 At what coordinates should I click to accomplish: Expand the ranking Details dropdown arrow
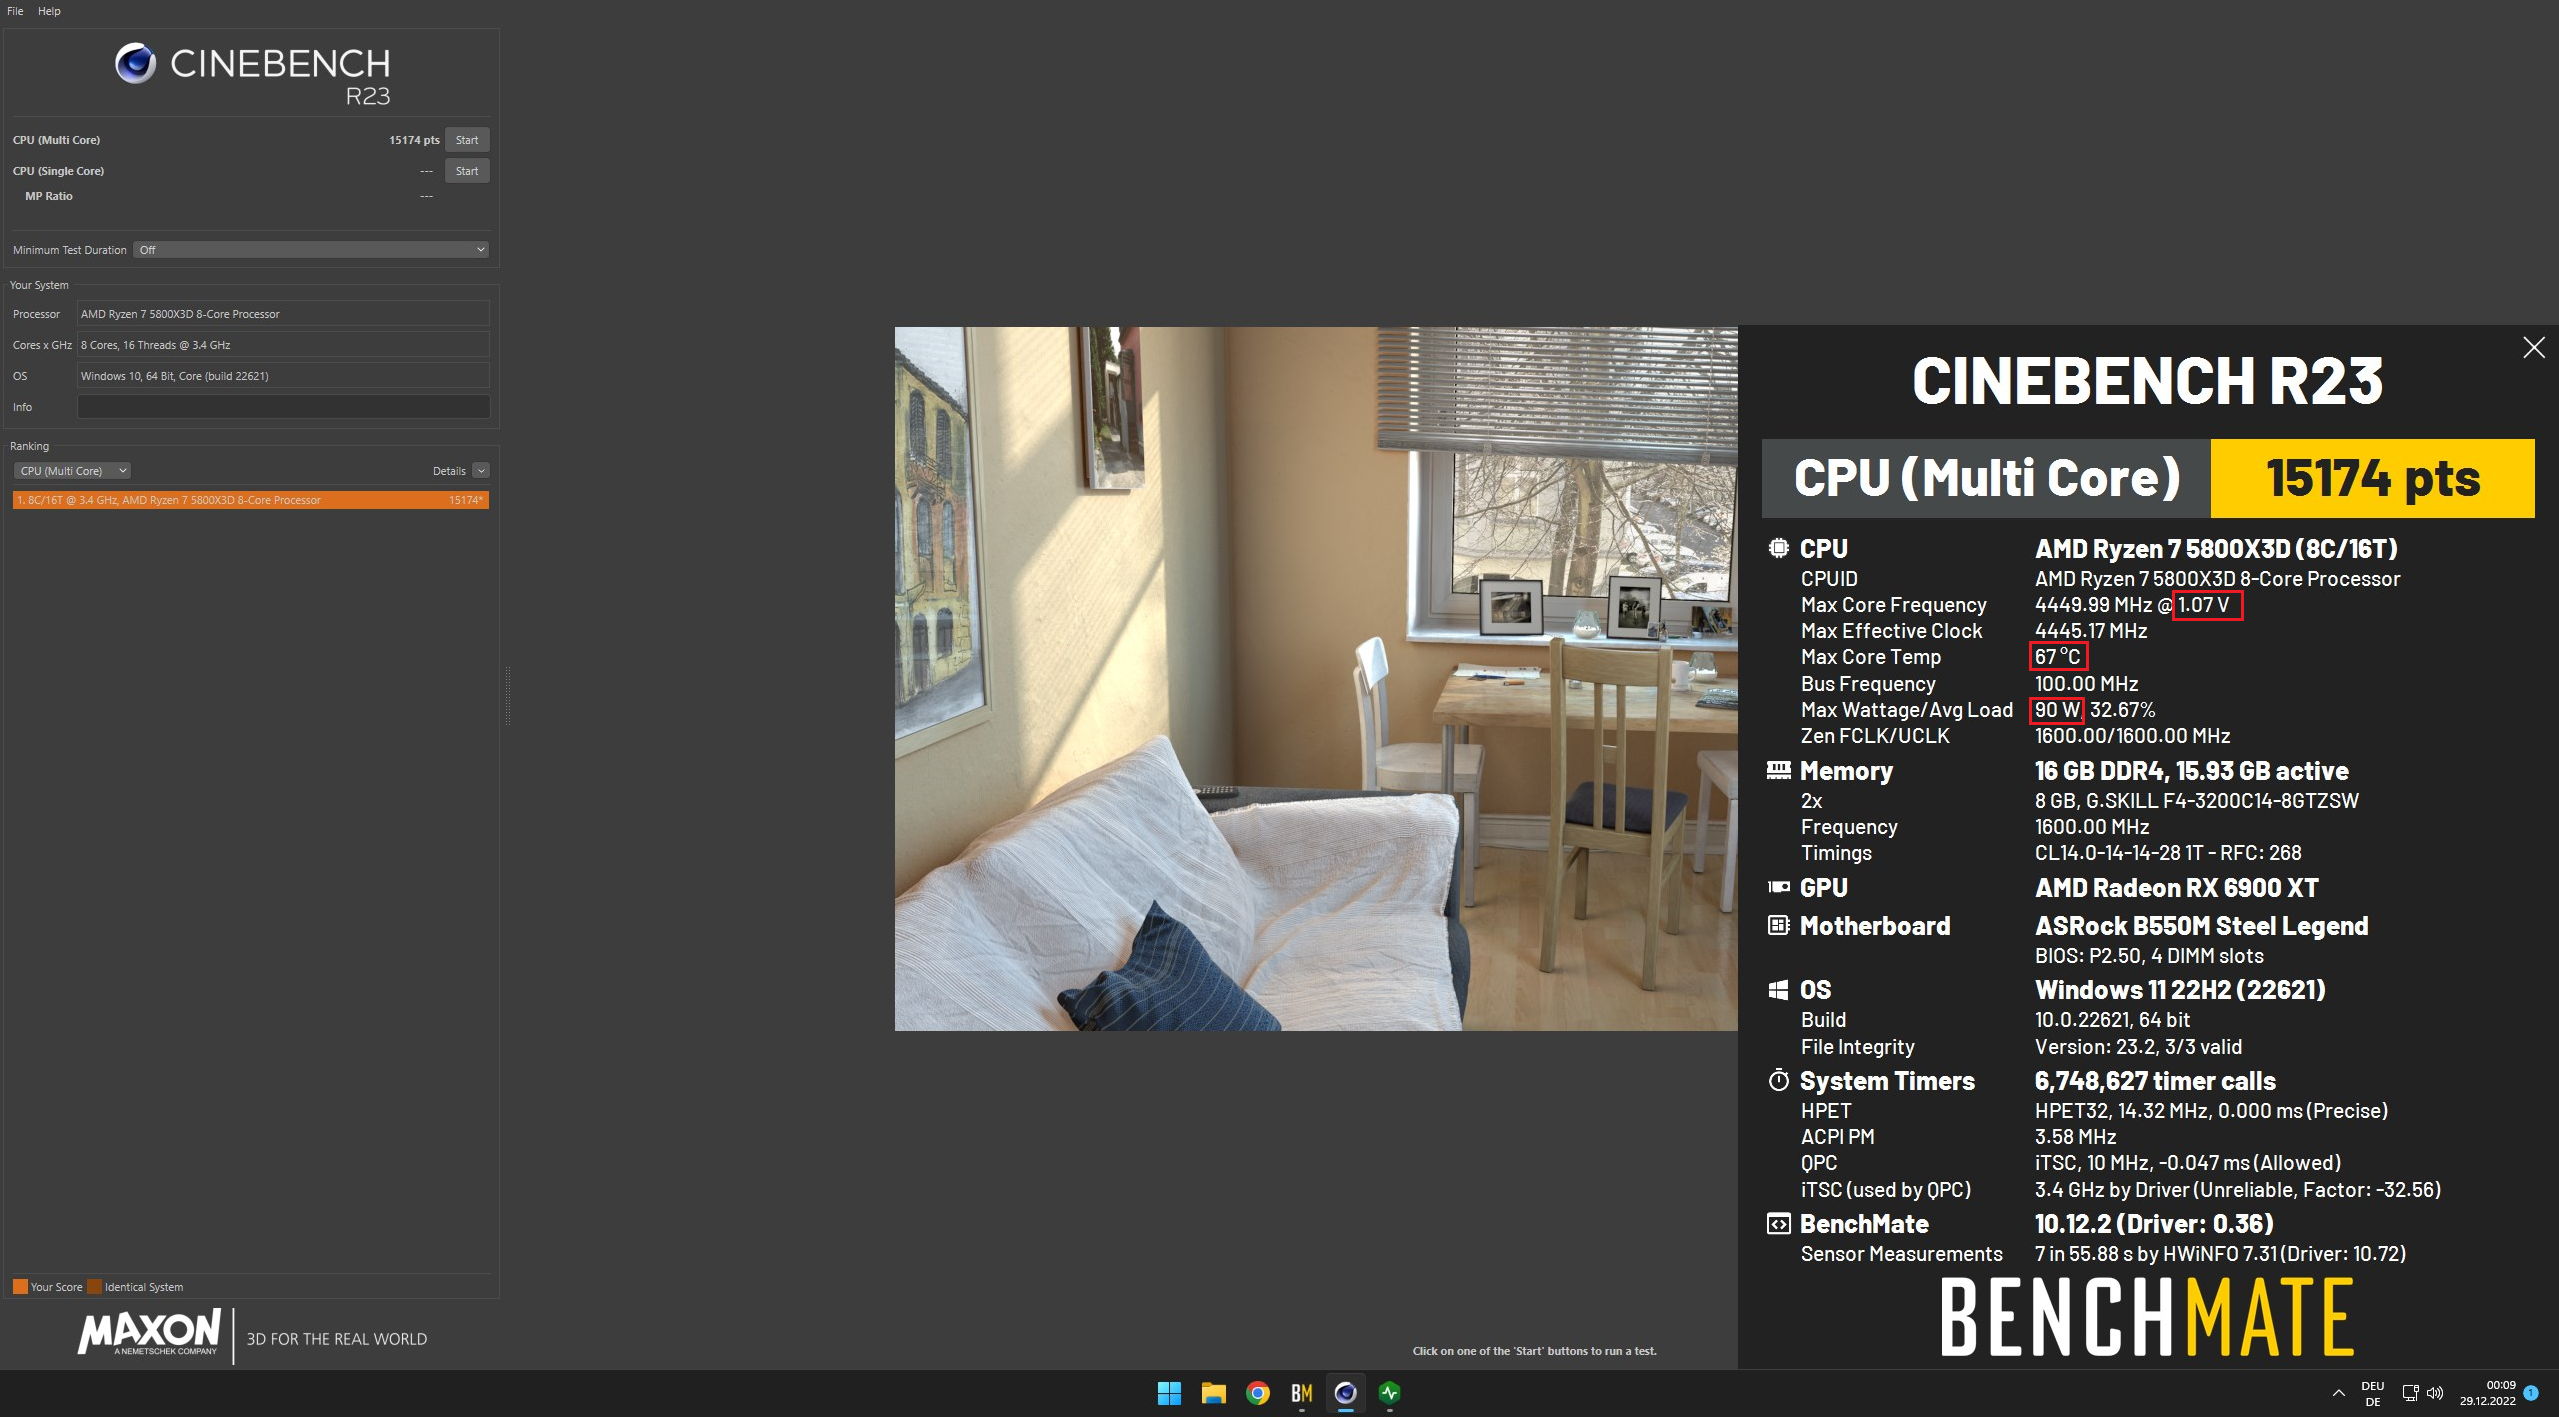pyautogui.click(x=481, y=471)
